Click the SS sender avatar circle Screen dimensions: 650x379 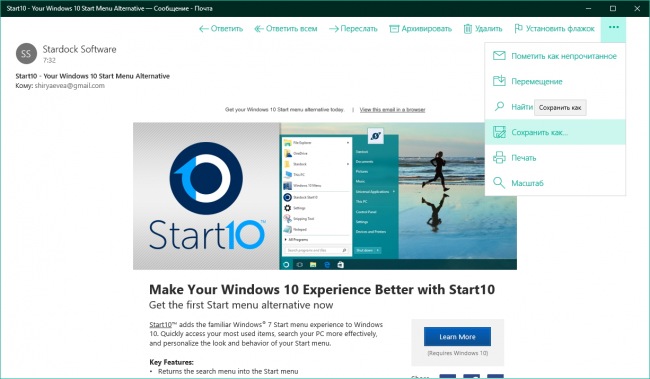pos(26,53)
